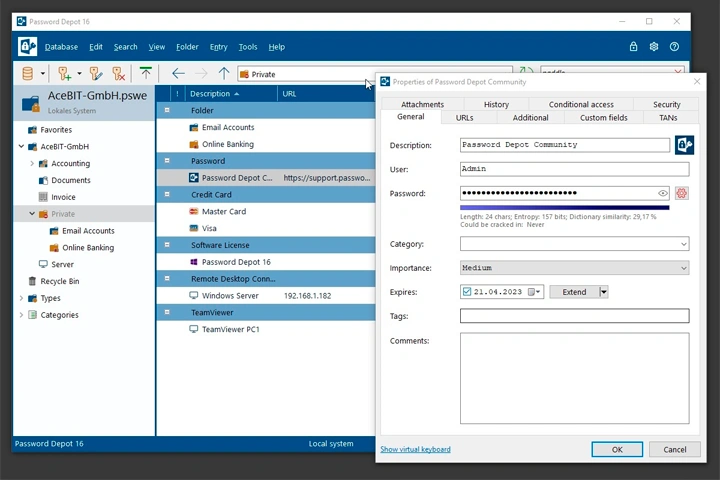Image resolution: width=720 pixels, height=480 pixels.
Task: Switch to the Security tab
Action: [x=666, y=104]
